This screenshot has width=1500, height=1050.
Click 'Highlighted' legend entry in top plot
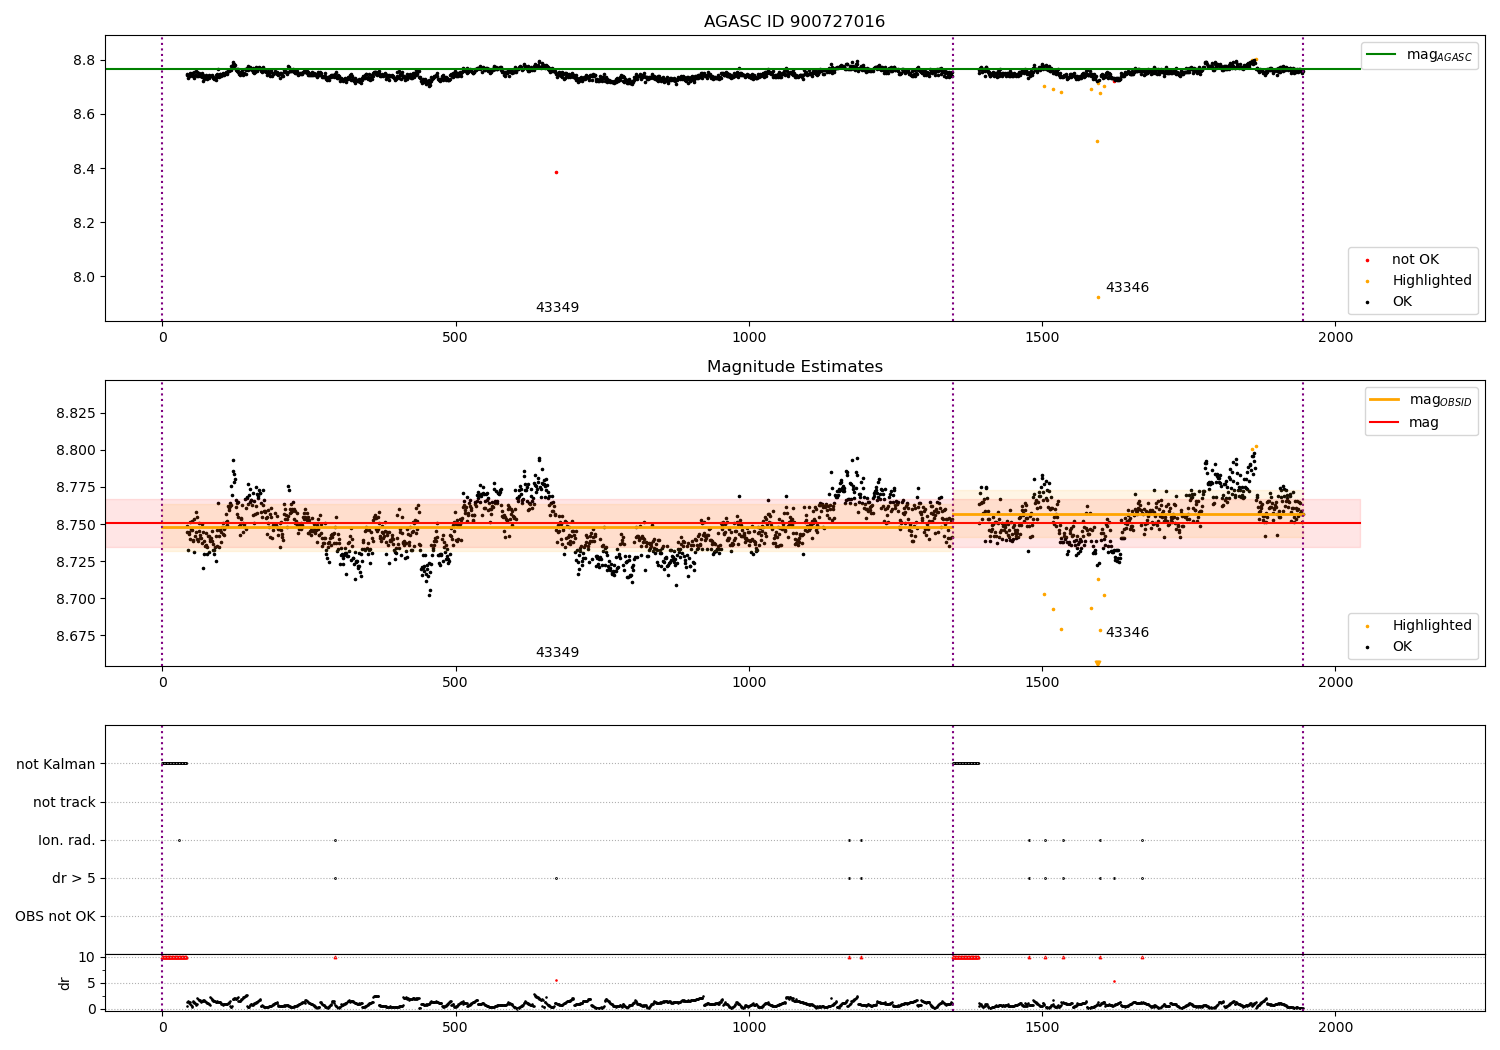[x=1420, y=281]
